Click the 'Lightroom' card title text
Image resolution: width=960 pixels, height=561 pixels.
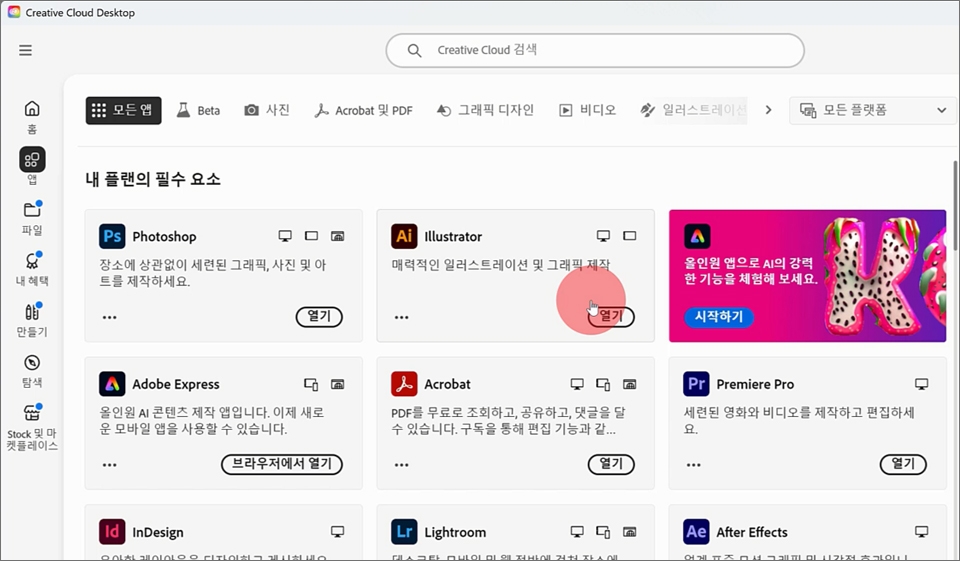pyautogui.click(x=455, y=532)
